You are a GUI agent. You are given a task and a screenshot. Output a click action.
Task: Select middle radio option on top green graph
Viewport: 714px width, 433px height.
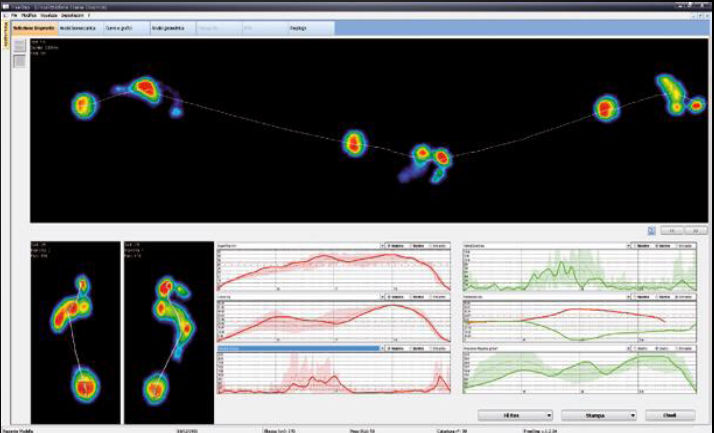point(663,246)
